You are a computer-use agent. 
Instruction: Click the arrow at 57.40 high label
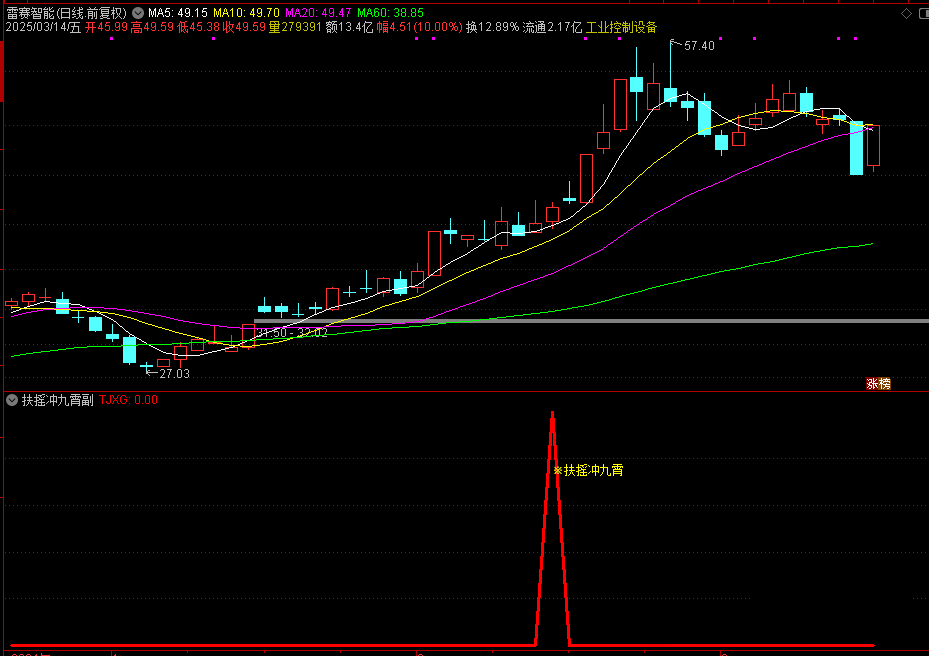click(x=676, y=45)
